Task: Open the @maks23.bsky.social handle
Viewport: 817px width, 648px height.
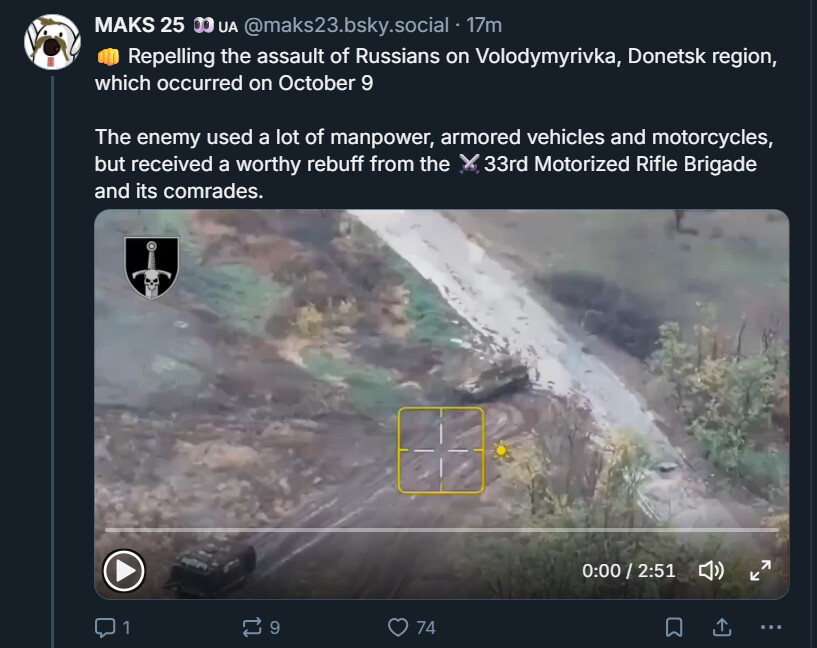Action: [346, 25]
